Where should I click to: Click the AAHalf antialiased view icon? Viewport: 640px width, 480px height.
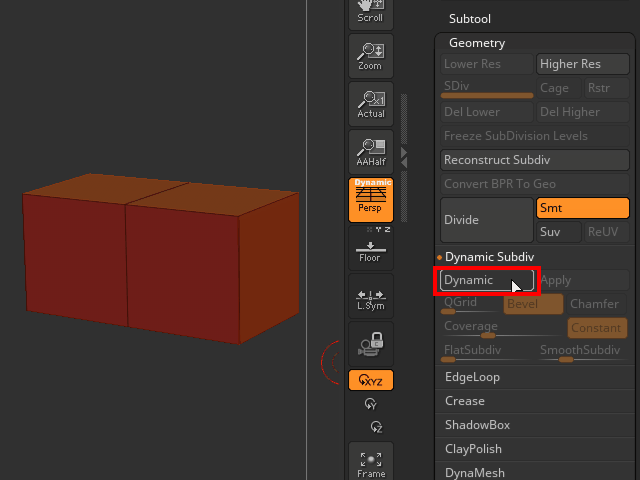(x=370, y=151)
